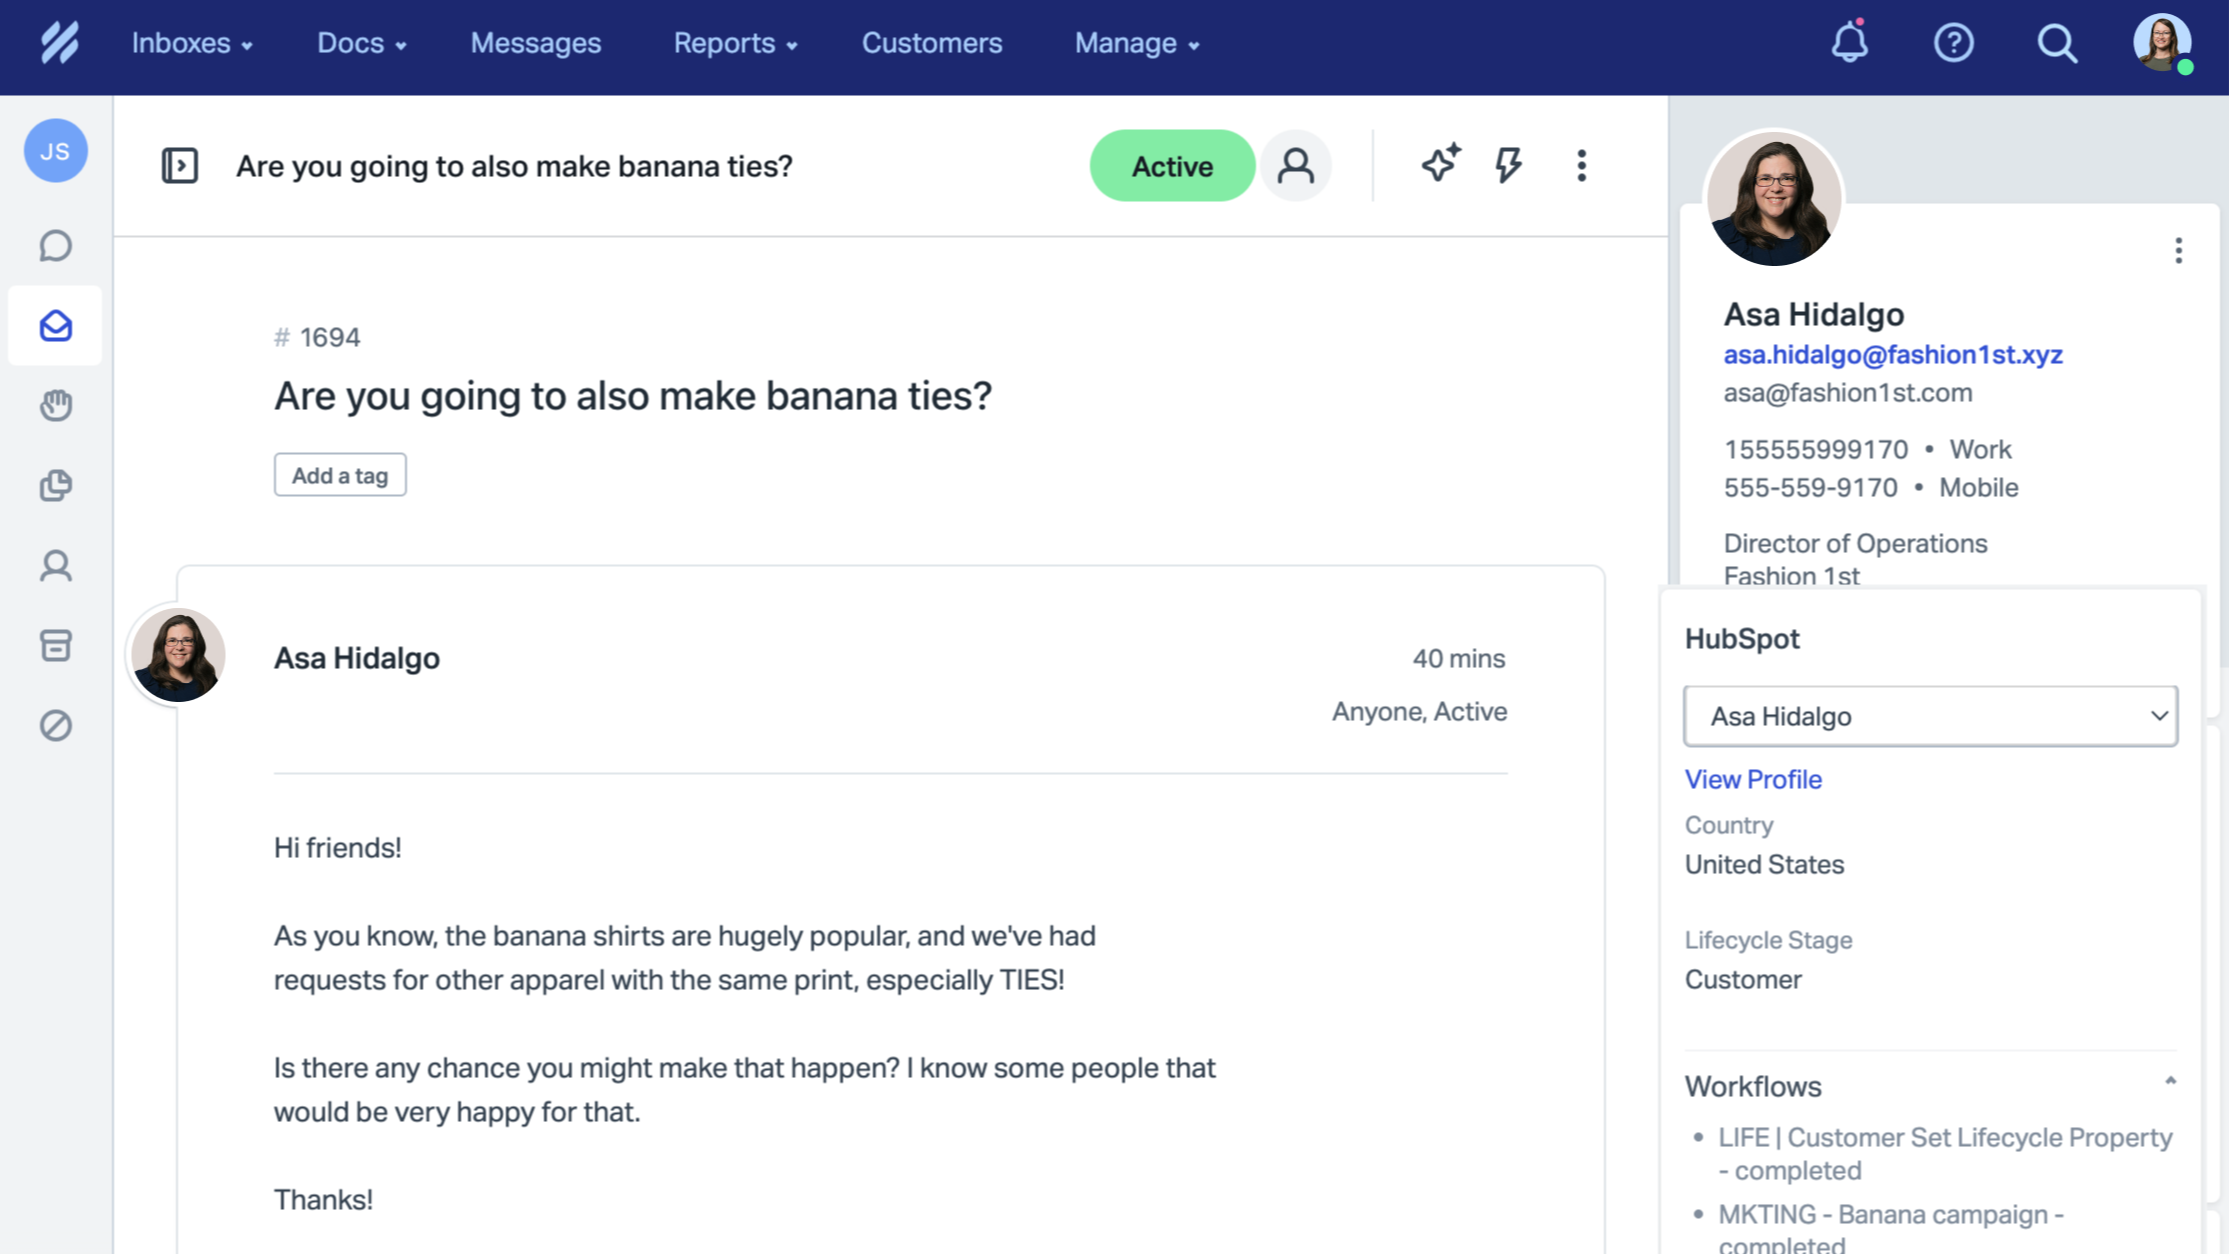Click the asa.hidalgo@fashion1st.xyz email link
The width and height of the screenshot is (2229, 1254).
point(1892,354)
